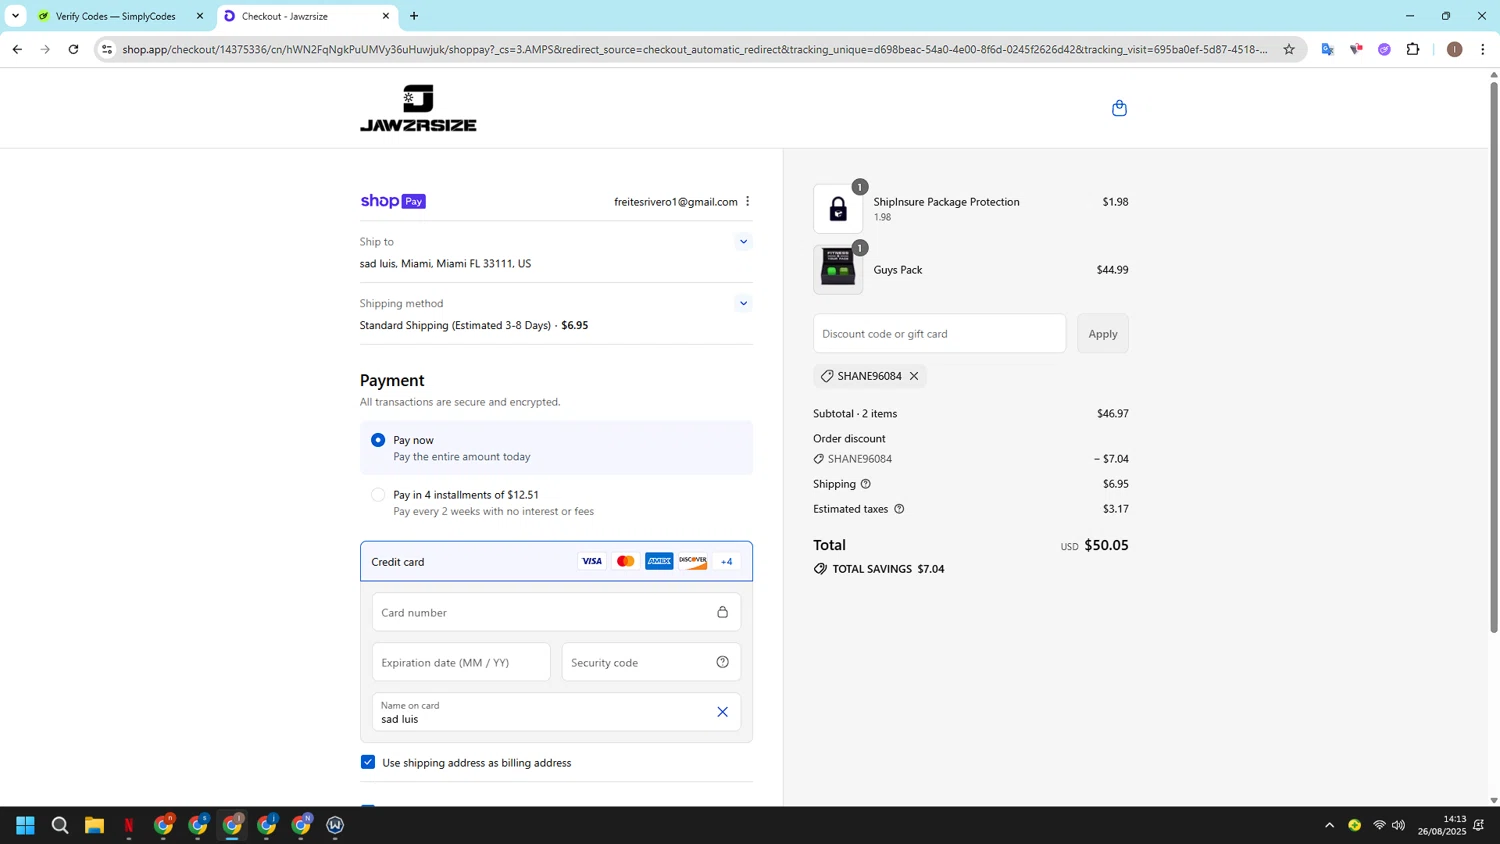Click the browser address bar URL
Image resolution: width=1500 pixels, height=844 pixels.
click(x=695, y=49)
